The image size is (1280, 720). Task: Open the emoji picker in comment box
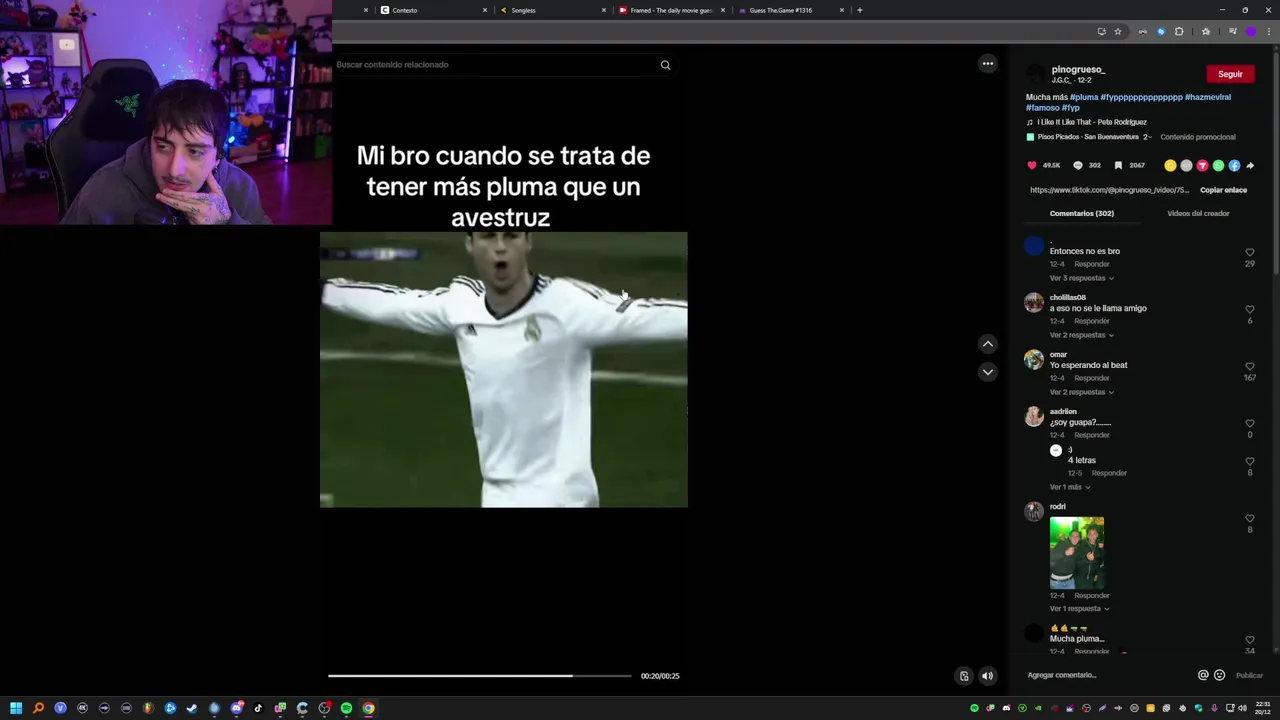pos(1219,675)
